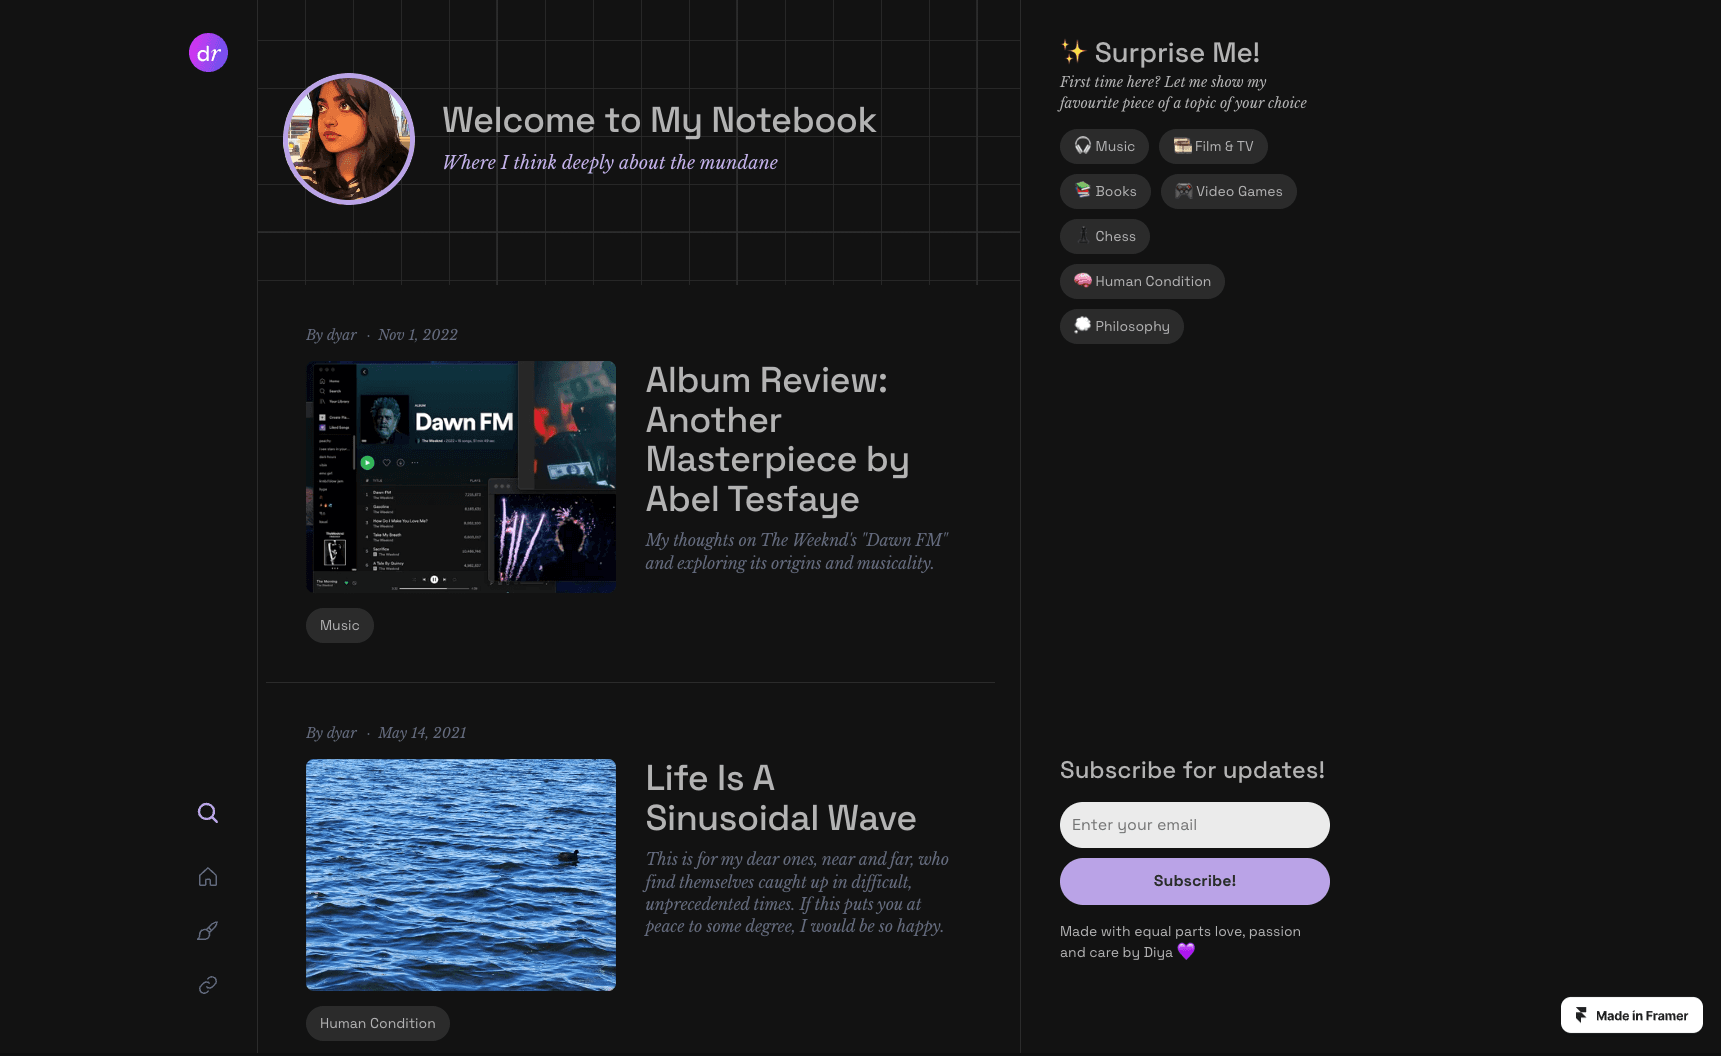Select the Music topic chip
The height and width of the screenshot is (1056, 1721).
1104,146
